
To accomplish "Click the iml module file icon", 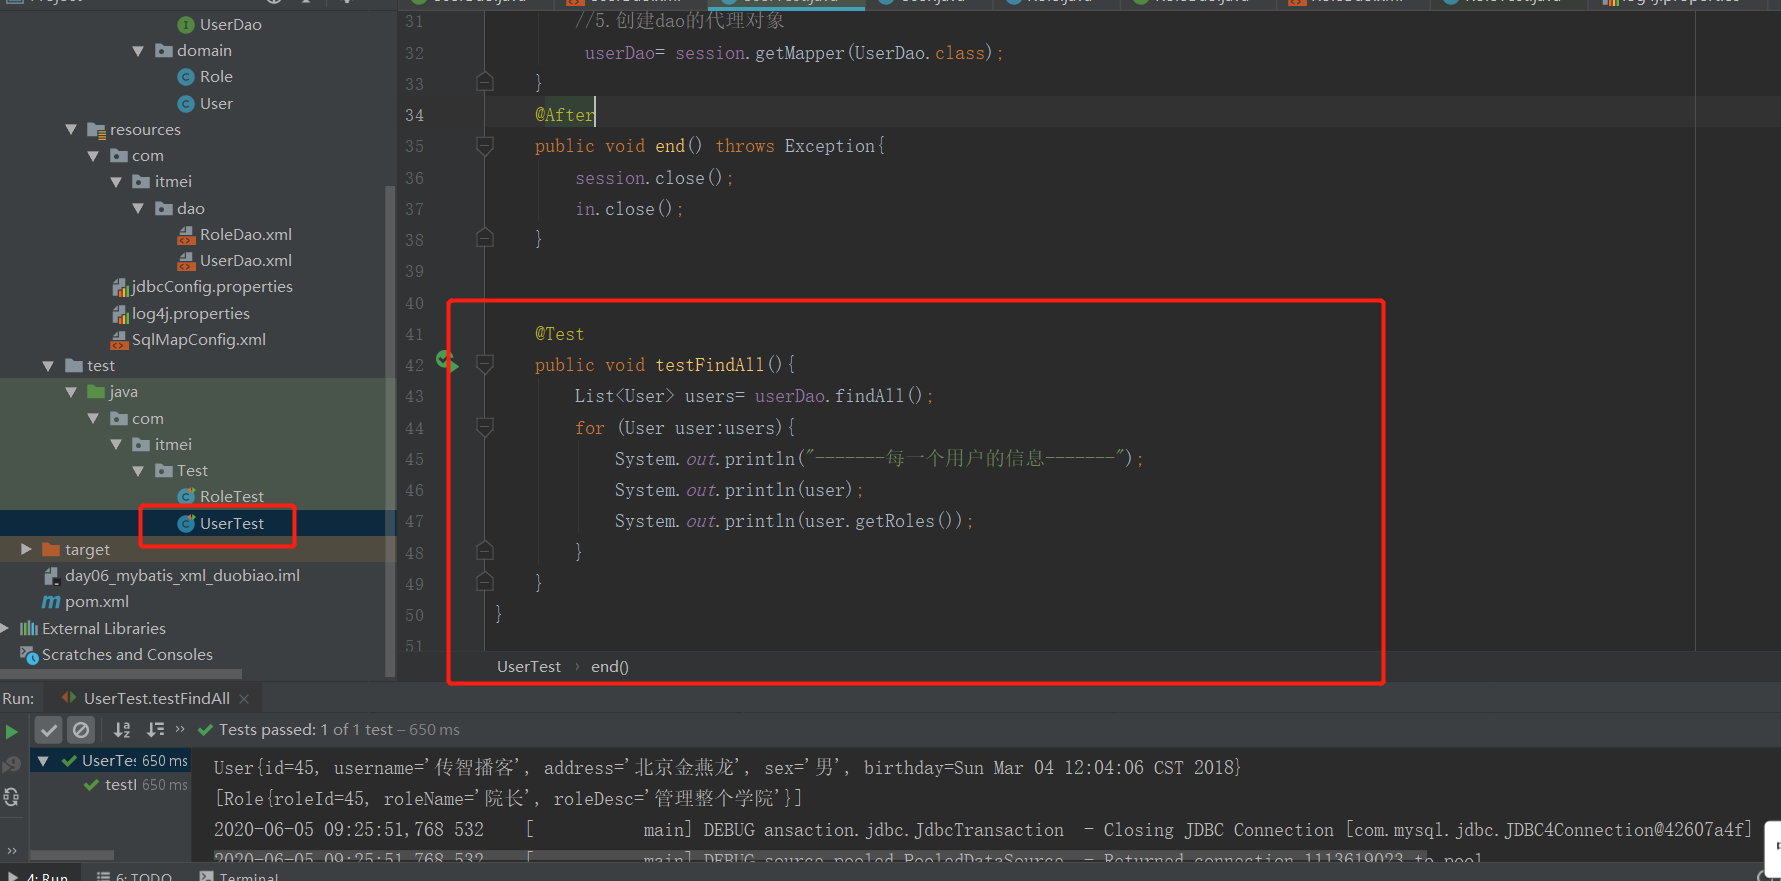I will coord(52,576).
